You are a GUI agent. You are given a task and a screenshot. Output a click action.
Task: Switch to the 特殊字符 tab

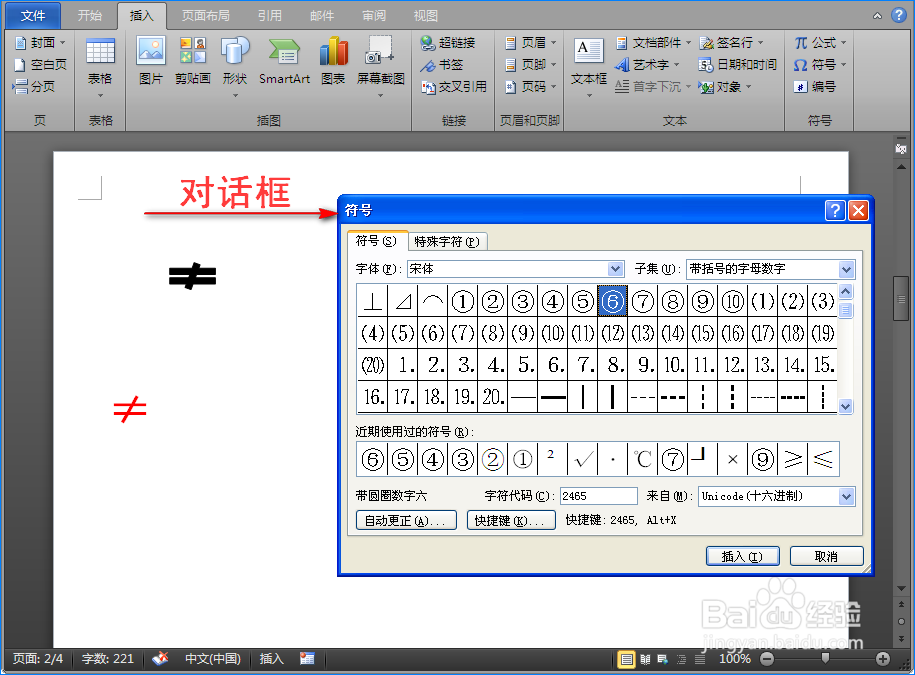[444, 241]
